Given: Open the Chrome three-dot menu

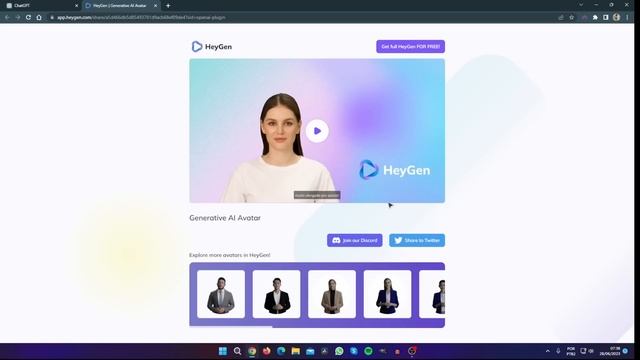Looking at the screenshot, I should click(627, 18).
